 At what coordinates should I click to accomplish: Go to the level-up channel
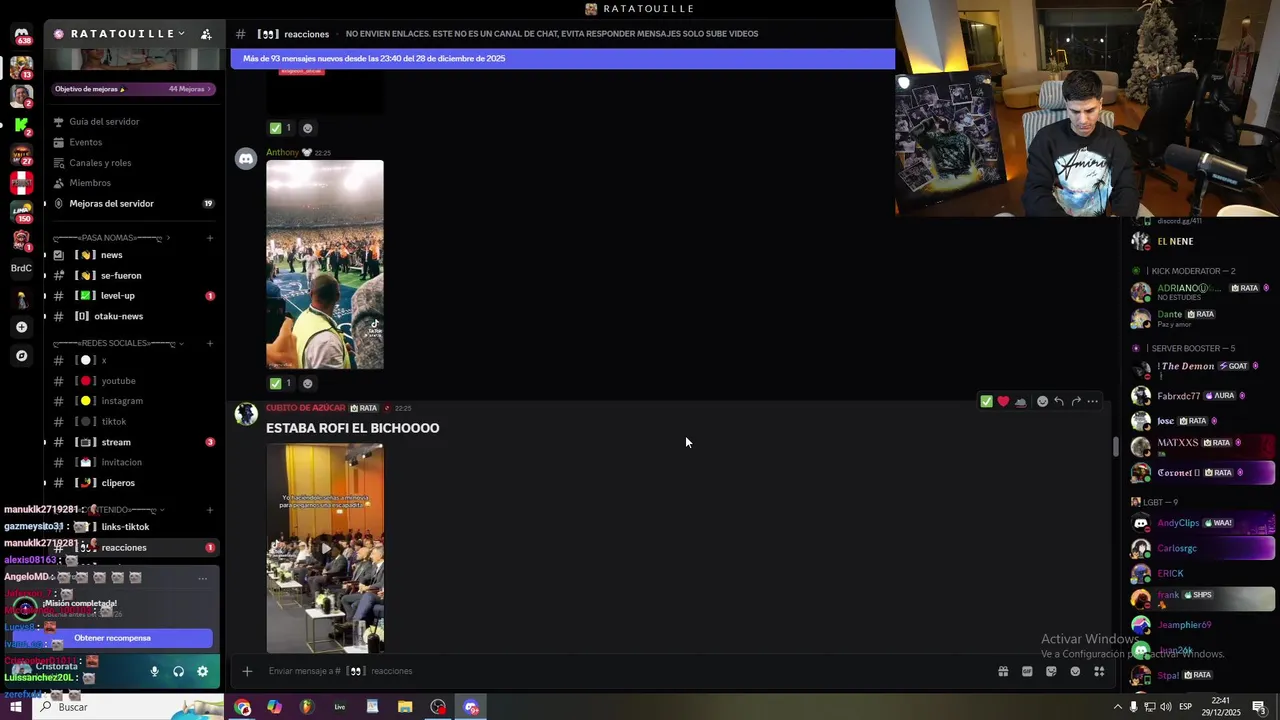pyautogui.click(x=134, y=296)
